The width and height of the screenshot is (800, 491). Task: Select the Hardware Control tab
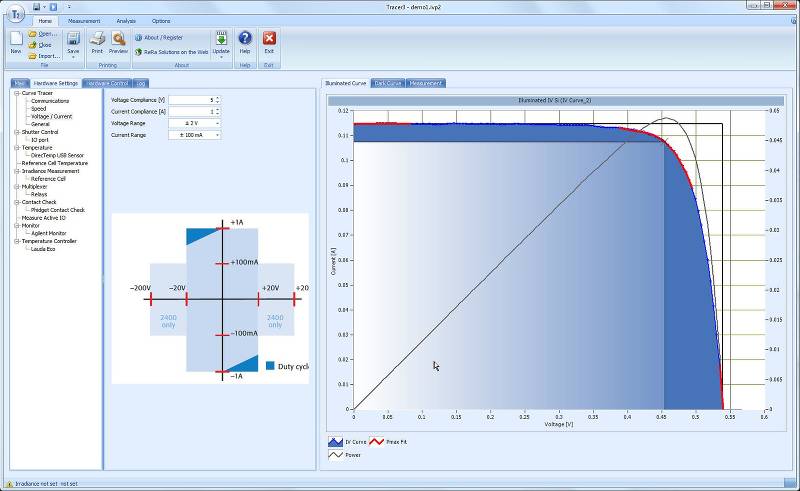coord(107,83)
